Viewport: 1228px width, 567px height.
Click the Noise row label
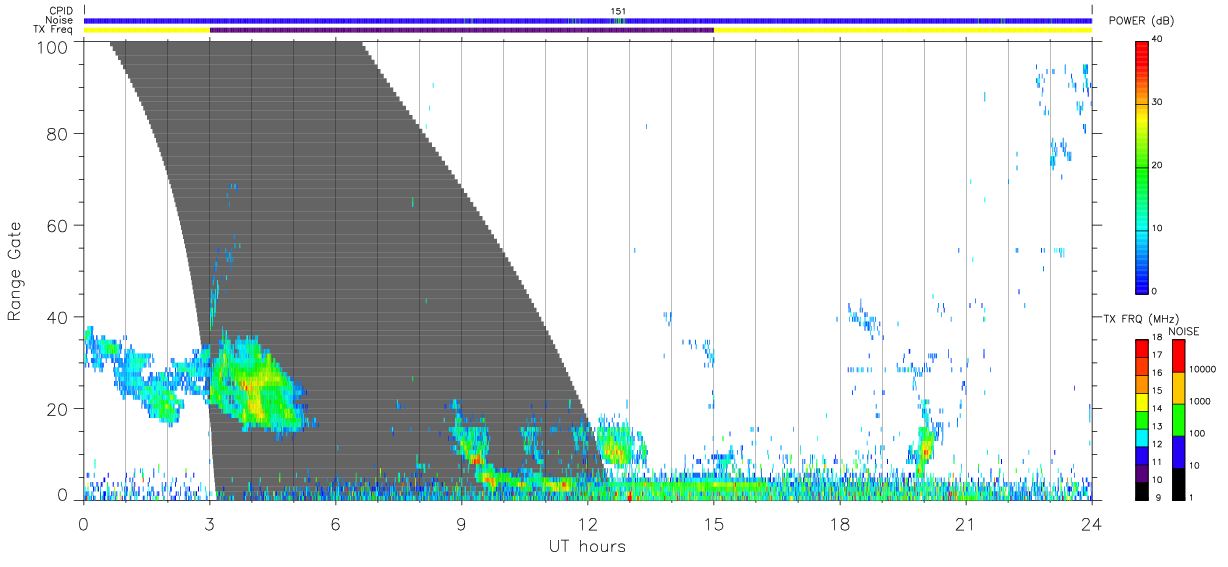pos(59,20)
